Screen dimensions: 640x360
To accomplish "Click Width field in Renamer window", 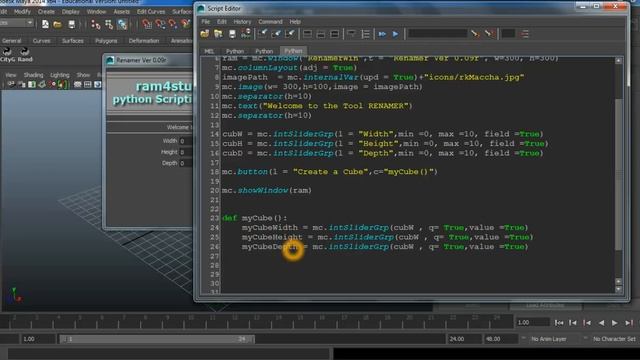I will (187, 141).
